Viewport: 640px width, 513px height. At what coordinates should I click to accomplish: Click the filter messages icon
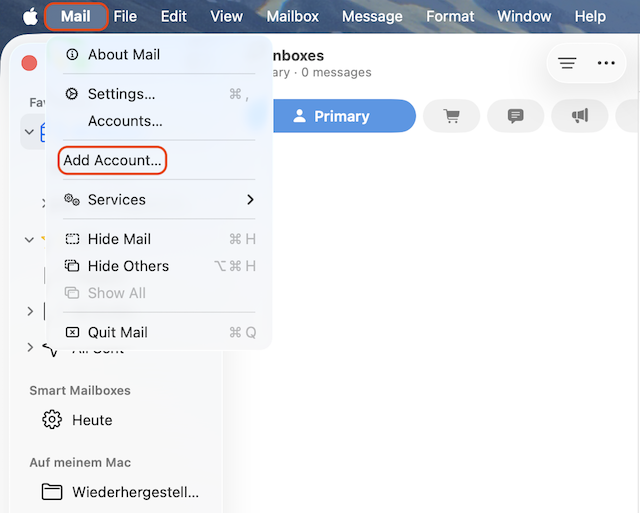coord(567,63)
